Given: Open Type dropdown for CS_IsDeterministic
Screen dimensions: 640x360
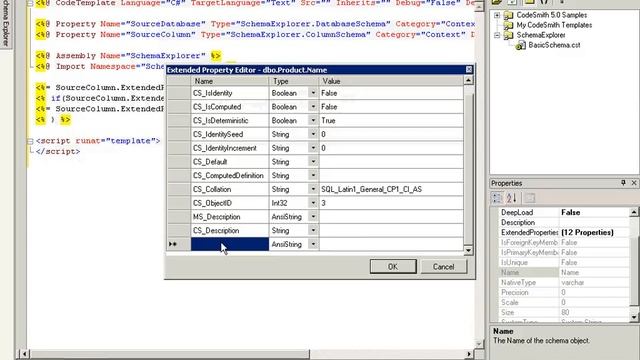Looking at the screenshot, I should (313, 120).
